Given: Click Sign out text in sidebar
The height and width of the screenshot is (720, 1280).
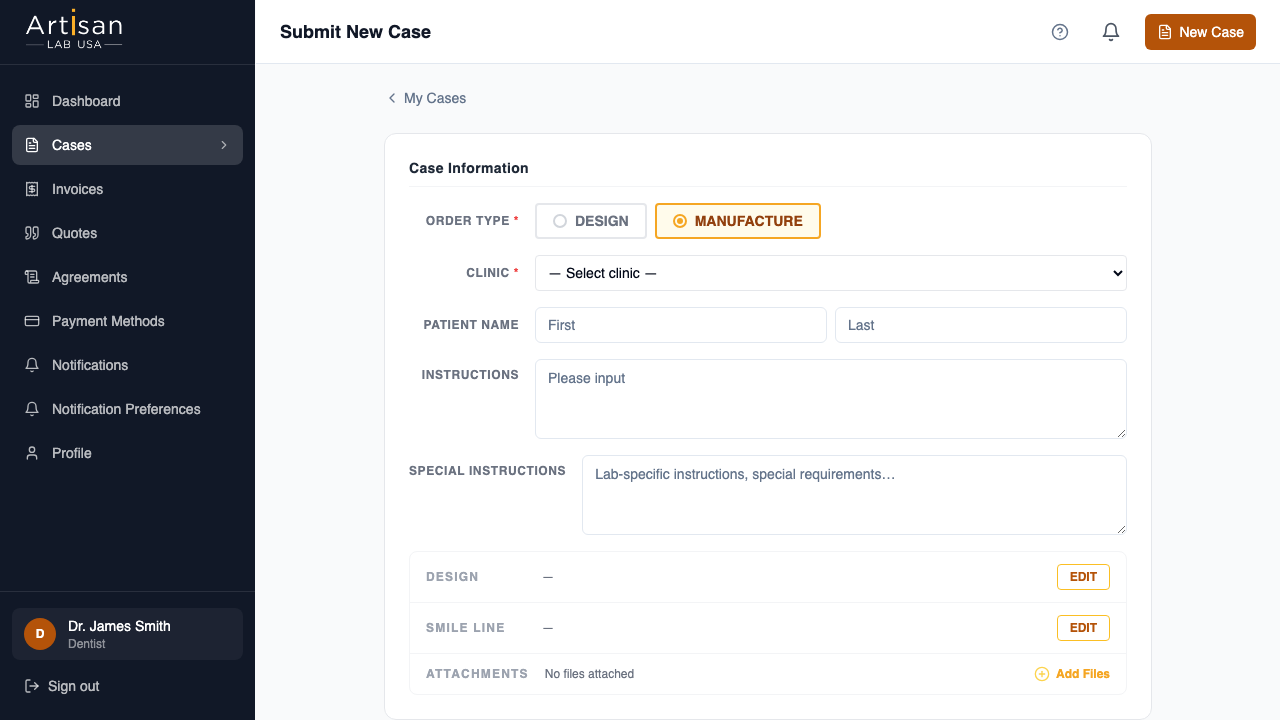Looking at the screenshot, I should [74, 686].
